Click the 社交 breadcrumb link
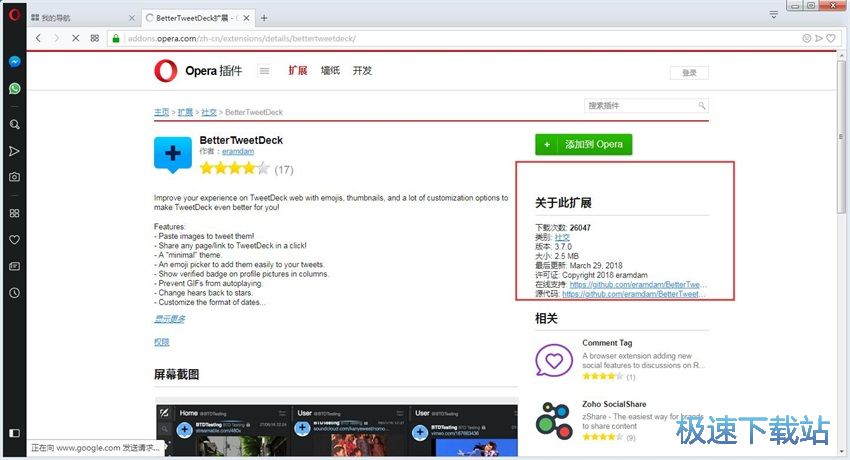Image resolution: width=850 pixels, height=460 pixels. pos(209,112)
